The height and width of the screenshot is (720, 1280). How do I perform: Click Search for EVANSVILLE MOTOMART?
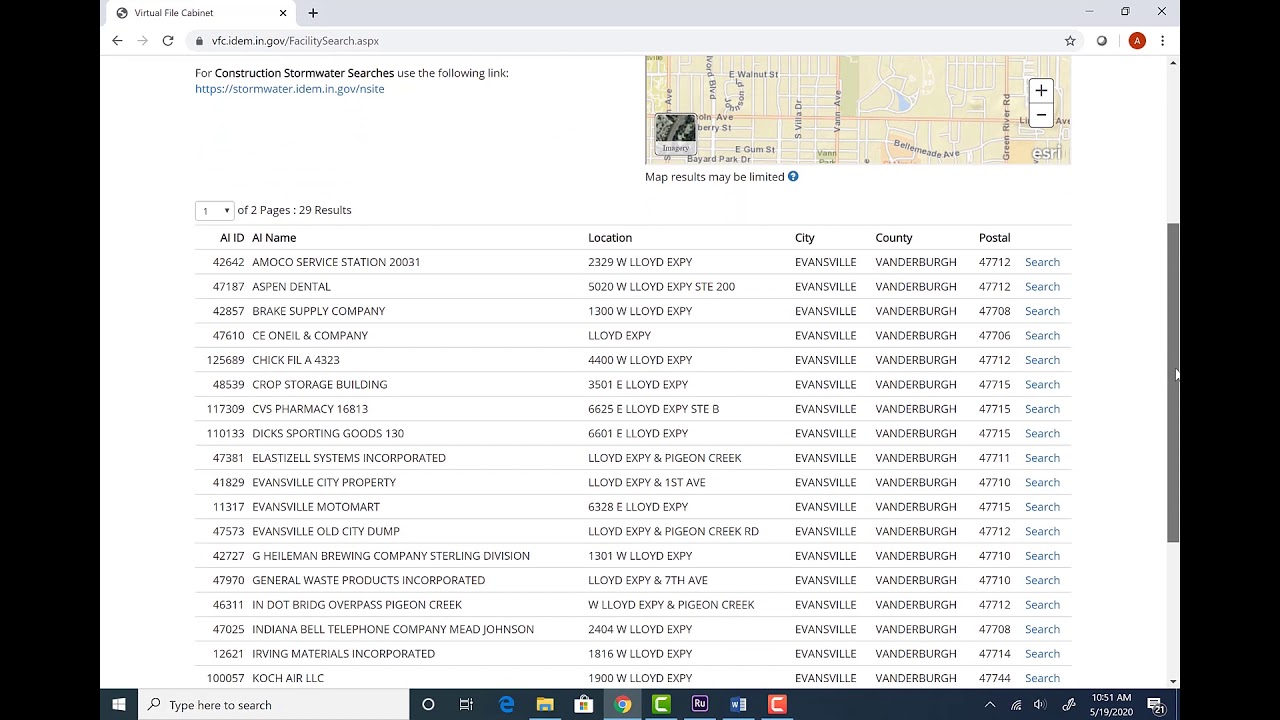coord(1042,507)
